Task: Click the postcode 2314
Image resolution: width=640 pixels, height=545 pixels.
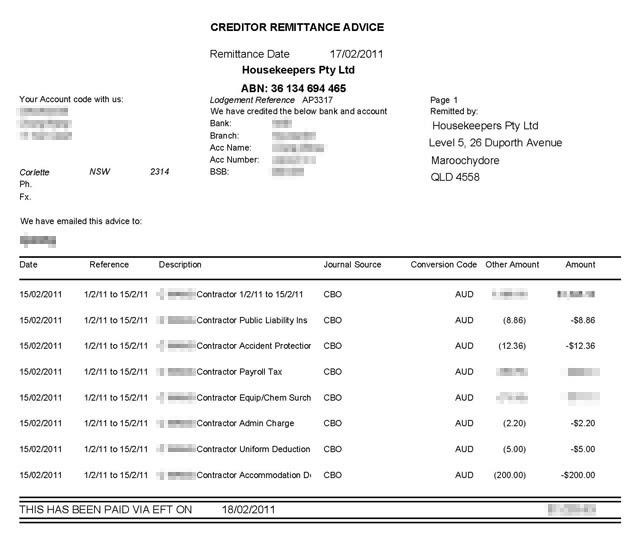Action: click(x=160, y=171)
